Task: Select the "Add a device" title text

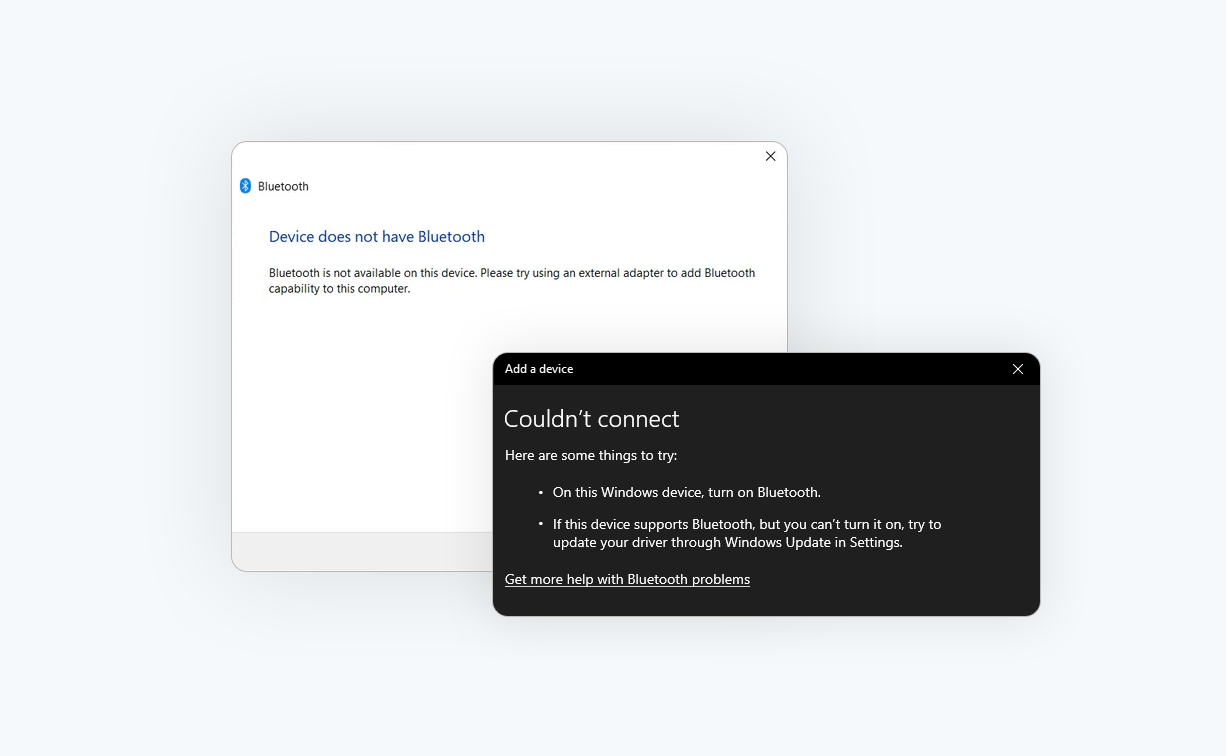Action: click(539, 369)
